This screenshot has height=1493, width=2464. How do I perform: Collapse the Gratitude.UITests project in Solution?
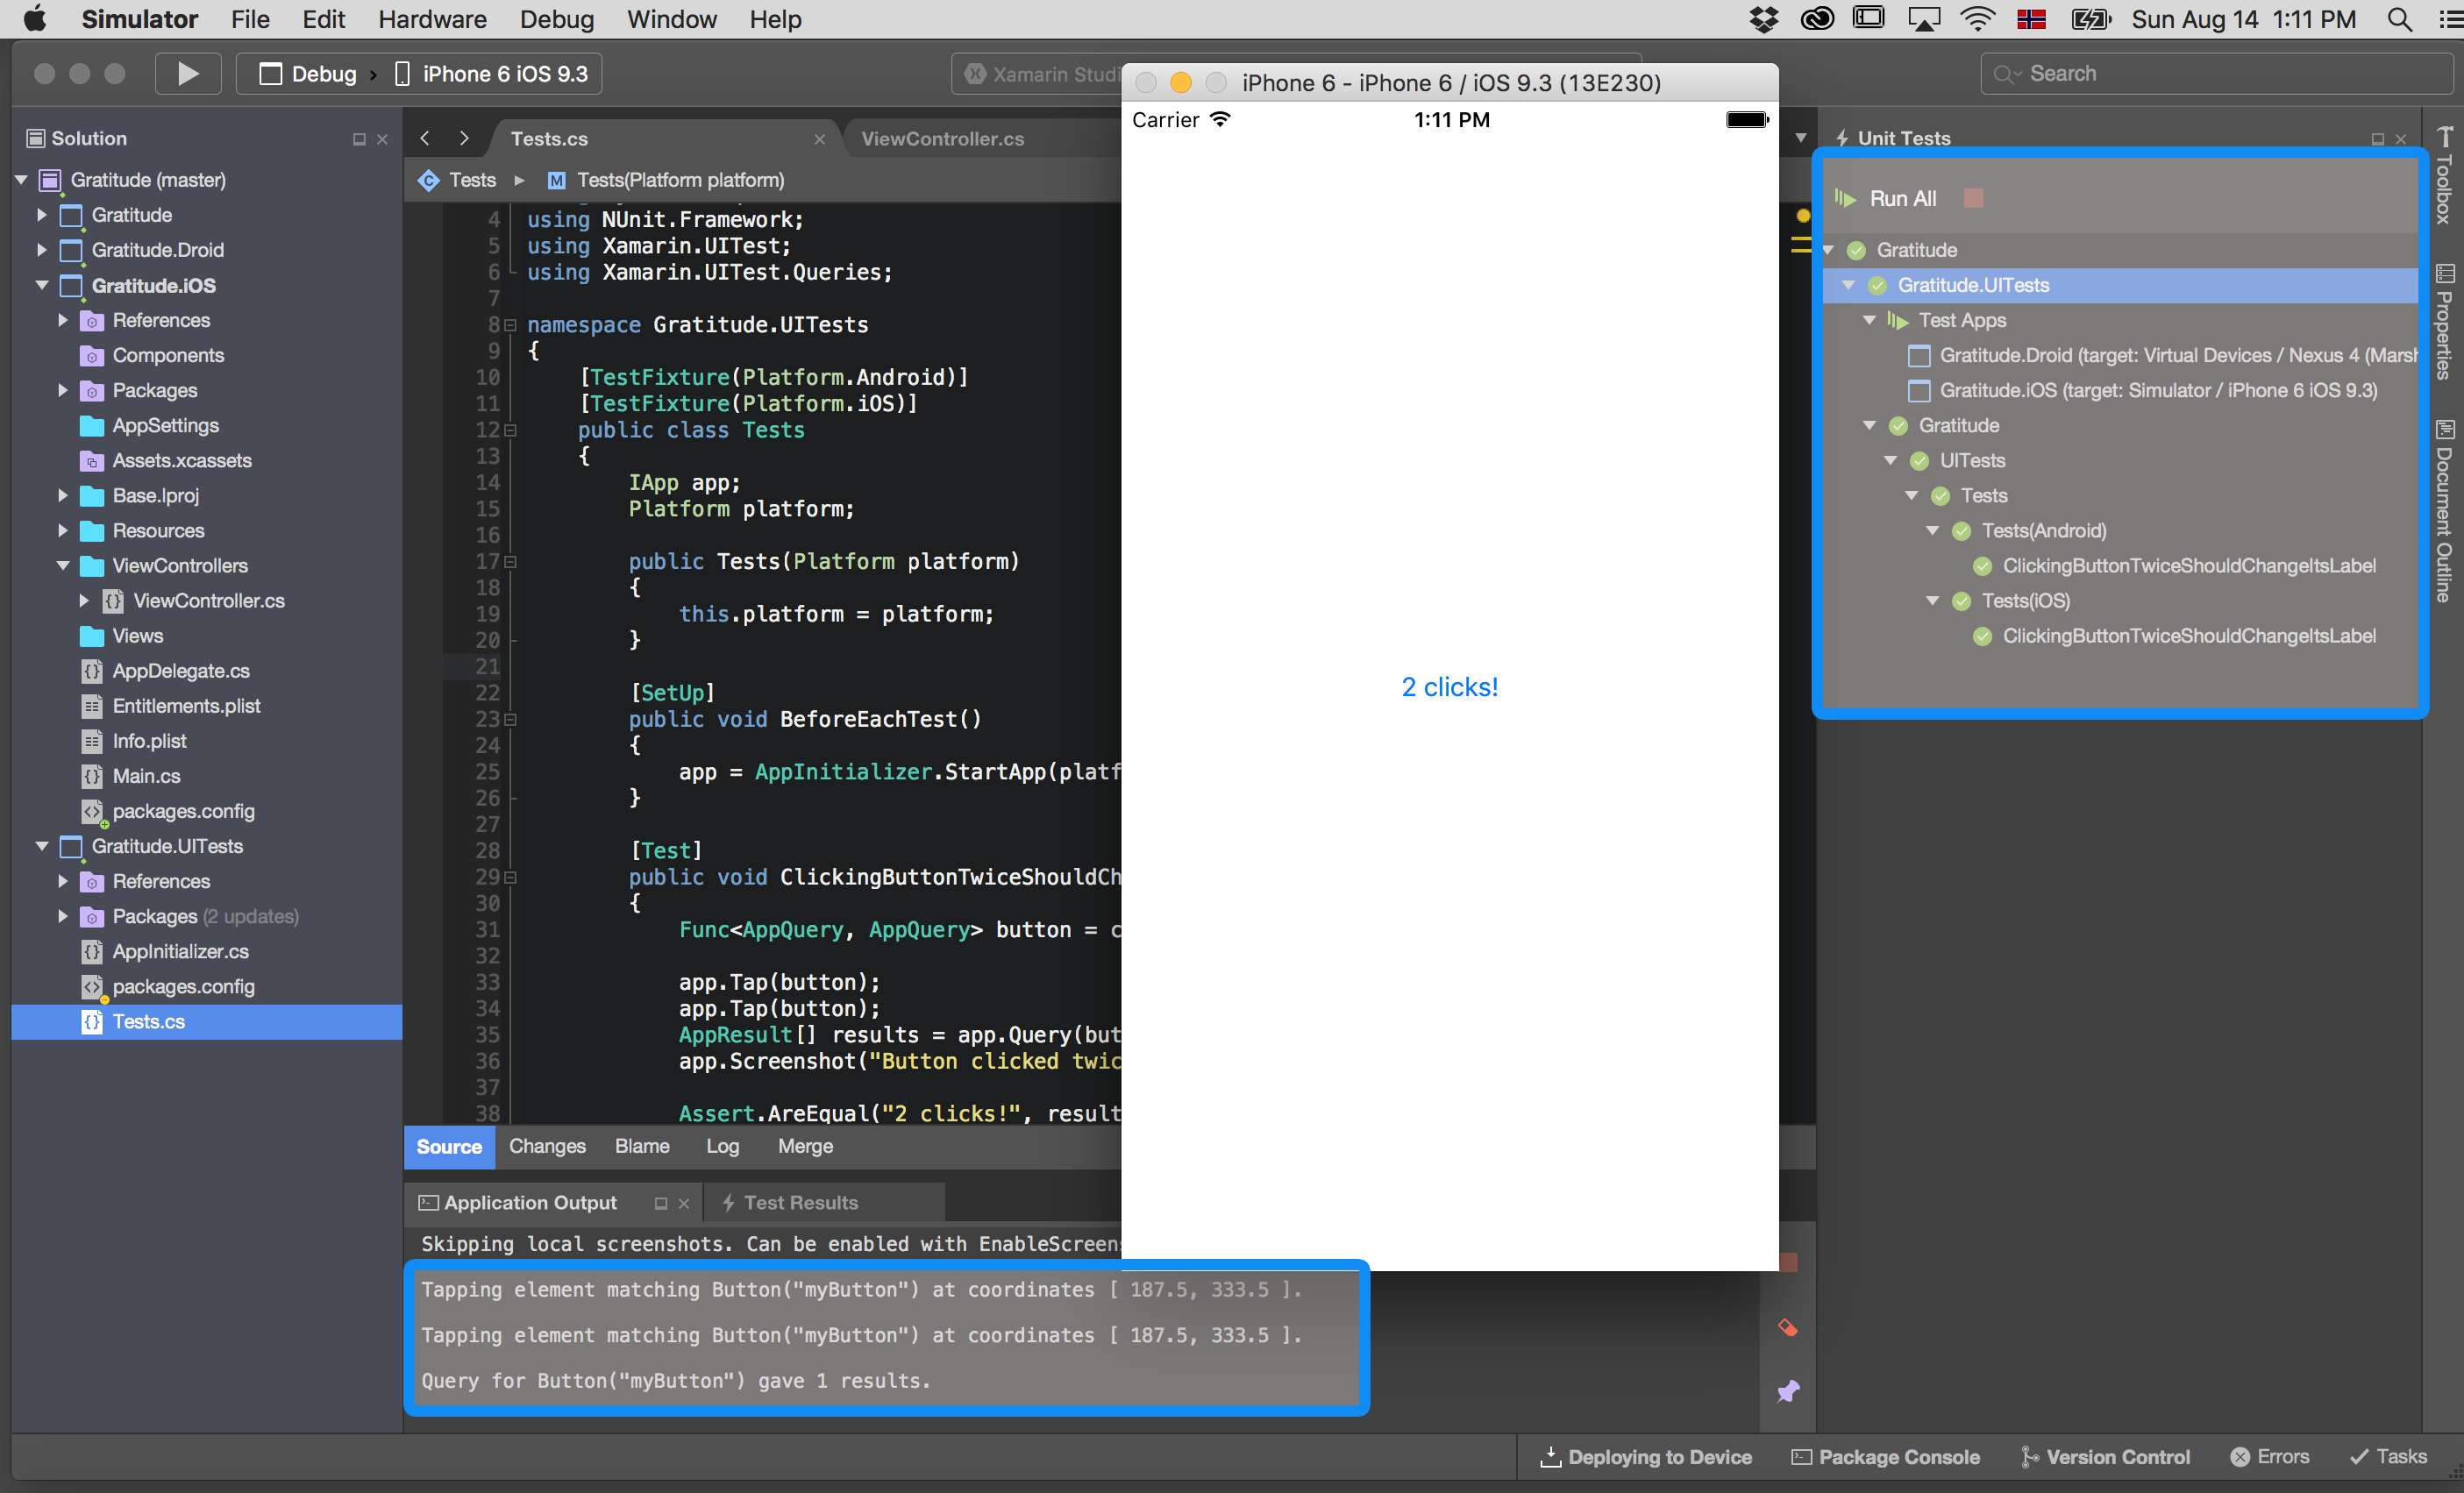coord(42,846)
